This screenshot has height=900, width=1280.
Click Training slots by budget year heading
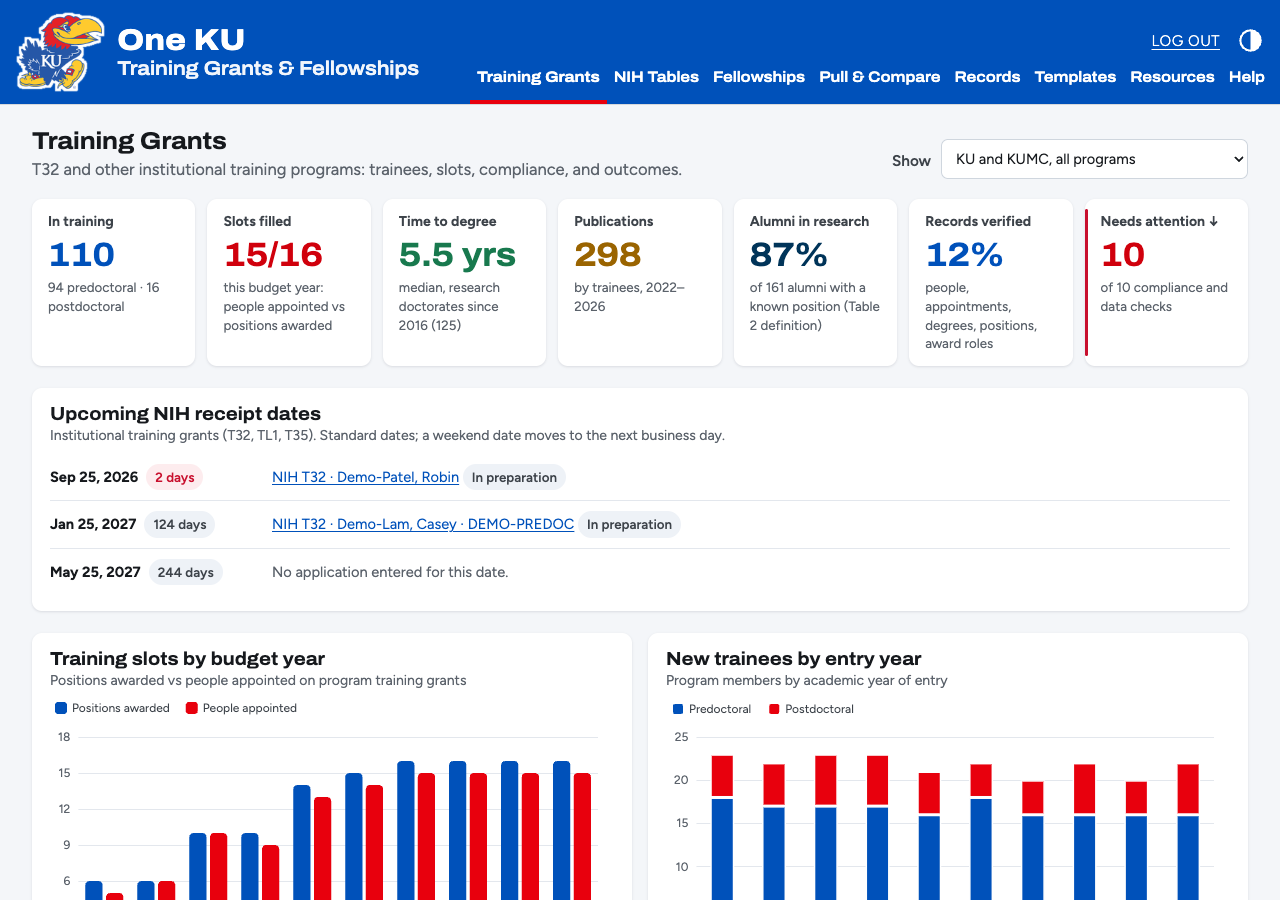(x=187, y=658)
